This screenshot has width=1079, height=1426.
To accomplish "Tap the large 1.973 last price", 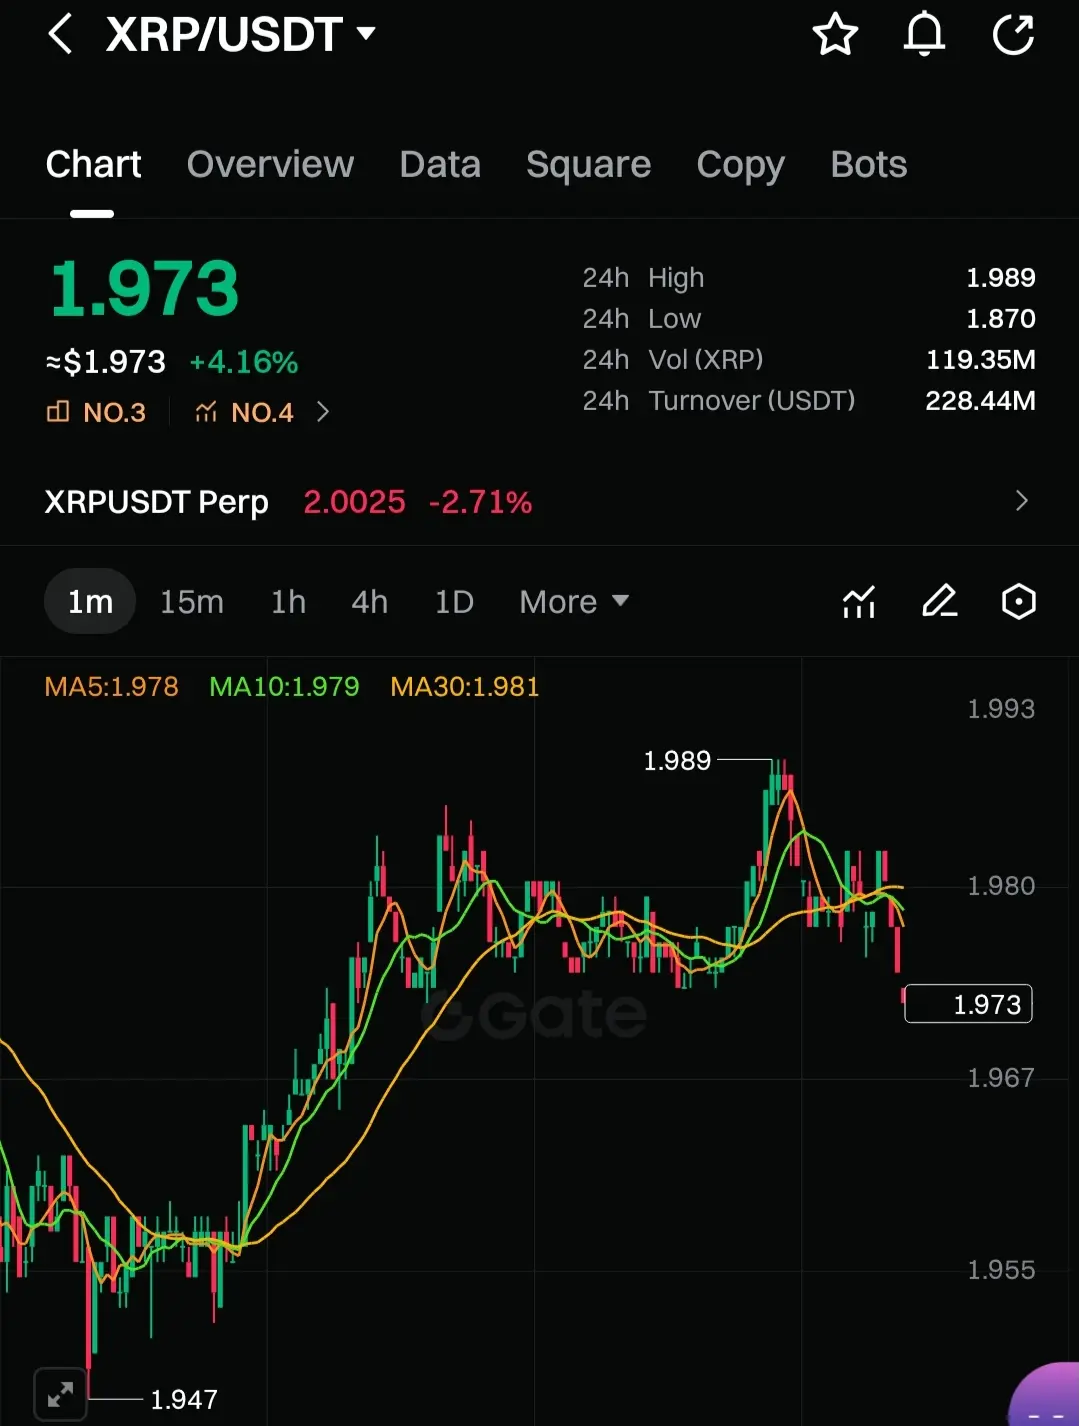I will pos(145,289).
